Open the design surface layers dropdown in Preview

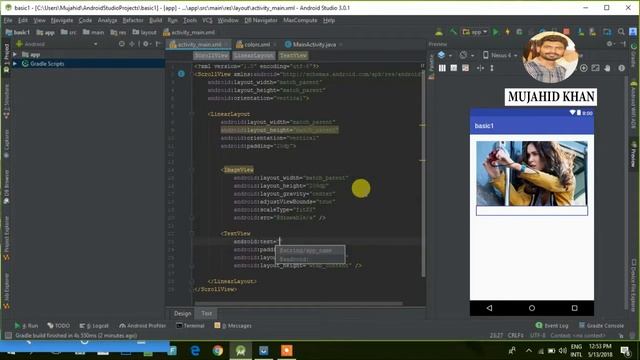pyautogui.click(x=445, y=55)
